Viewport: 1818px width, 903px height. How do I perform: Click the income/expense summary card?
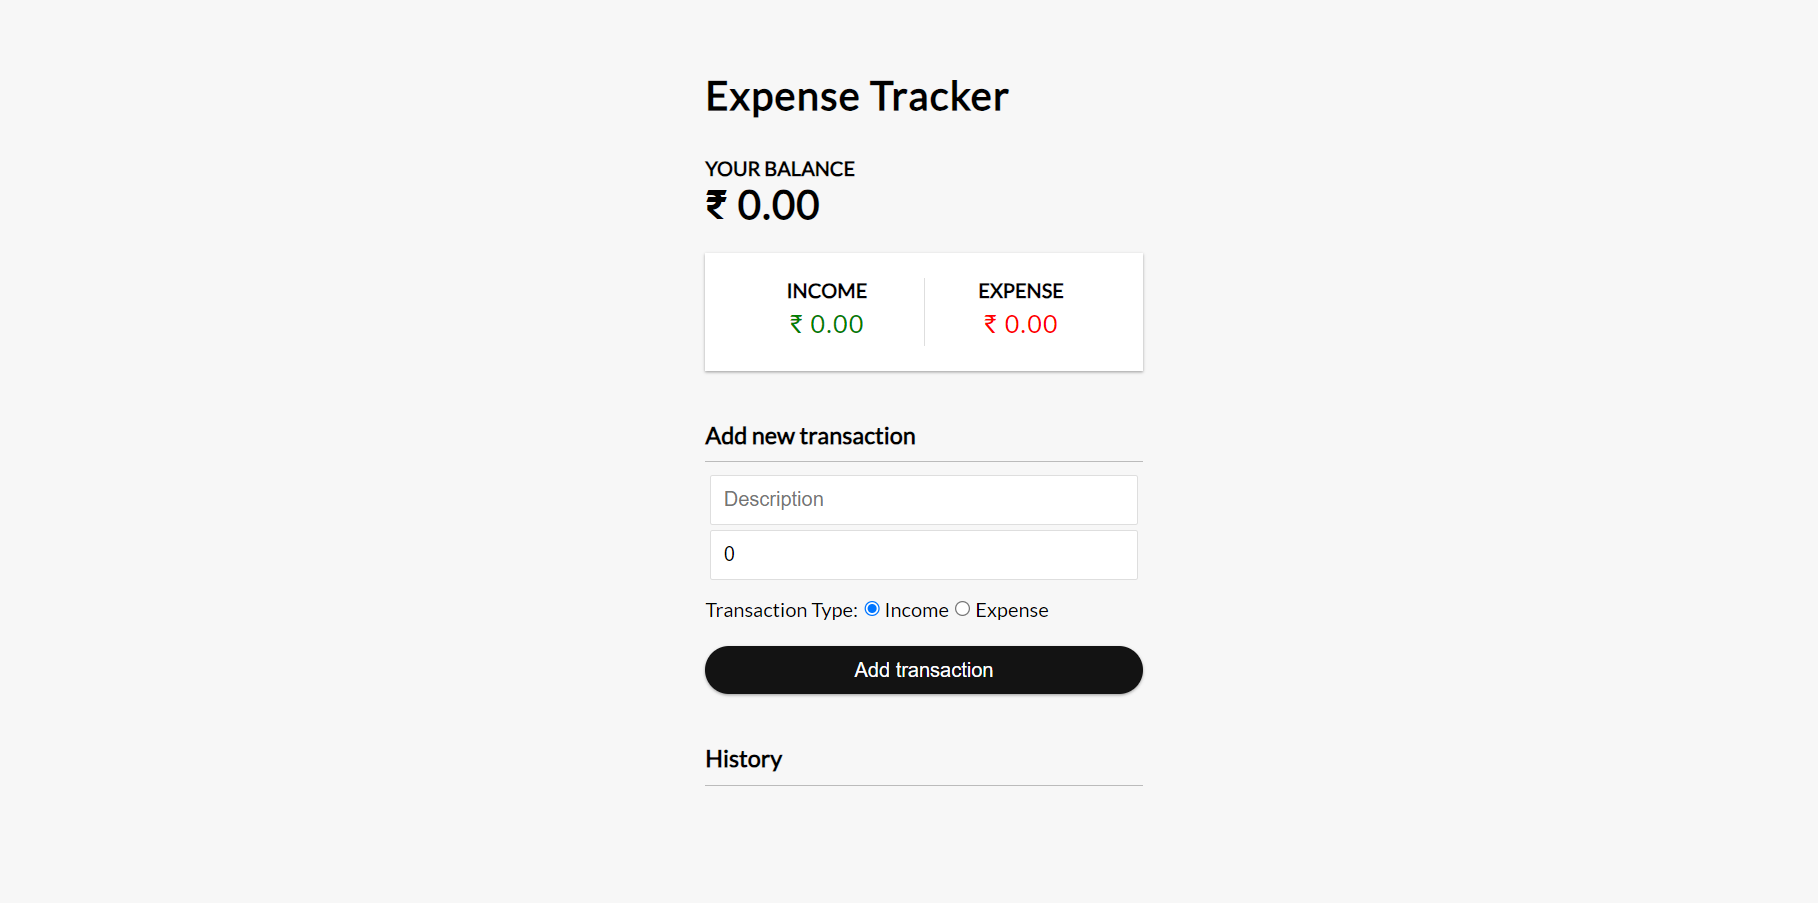pyautogui.click(x=923, y=312)
